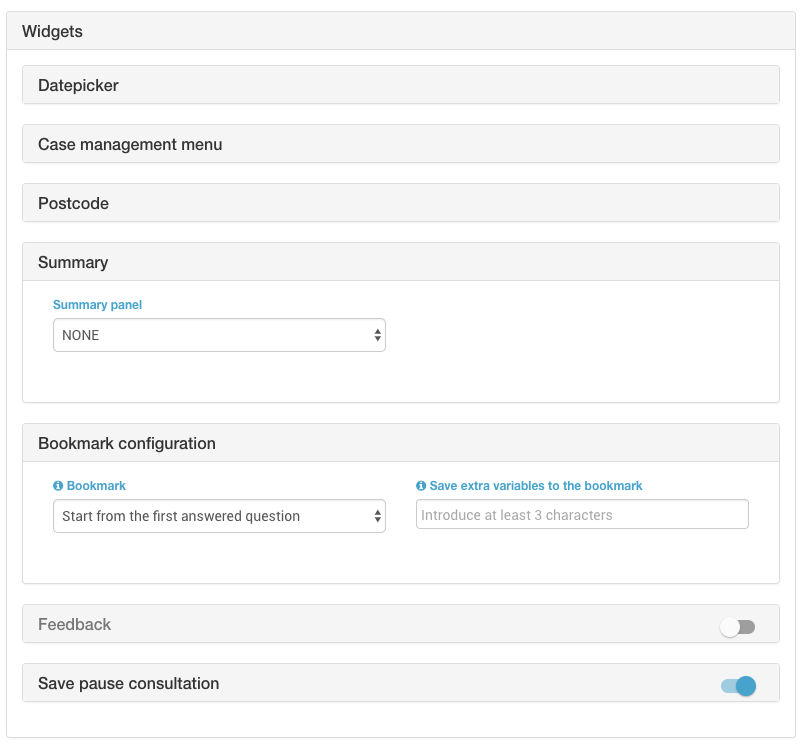Expand the Postcode section
The height and width of the screenshot is (749, 802).
click(x=401, y=203)
